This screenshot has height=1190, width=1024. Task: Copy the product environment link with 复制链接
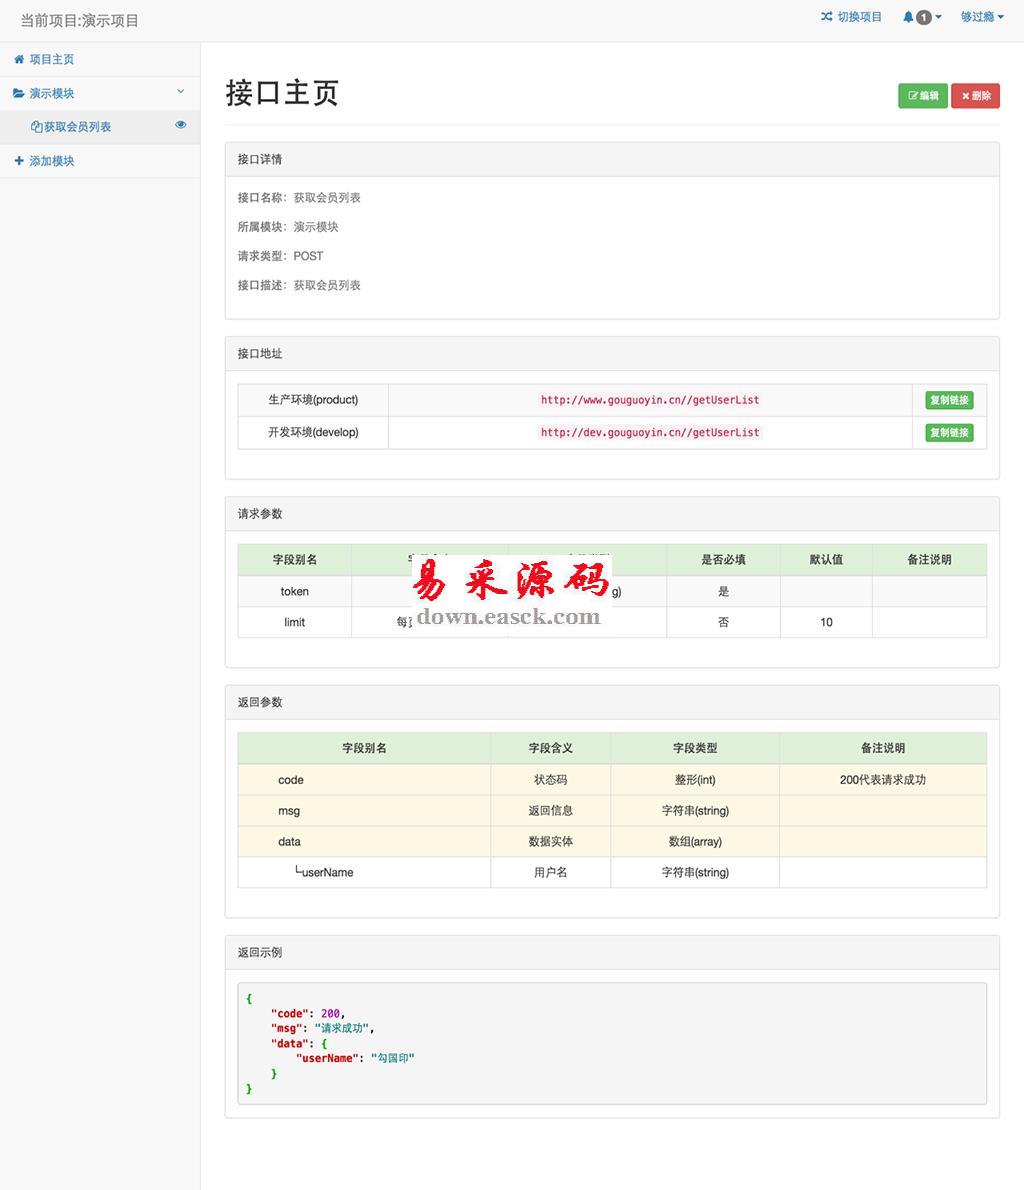(x=949, y=400)
